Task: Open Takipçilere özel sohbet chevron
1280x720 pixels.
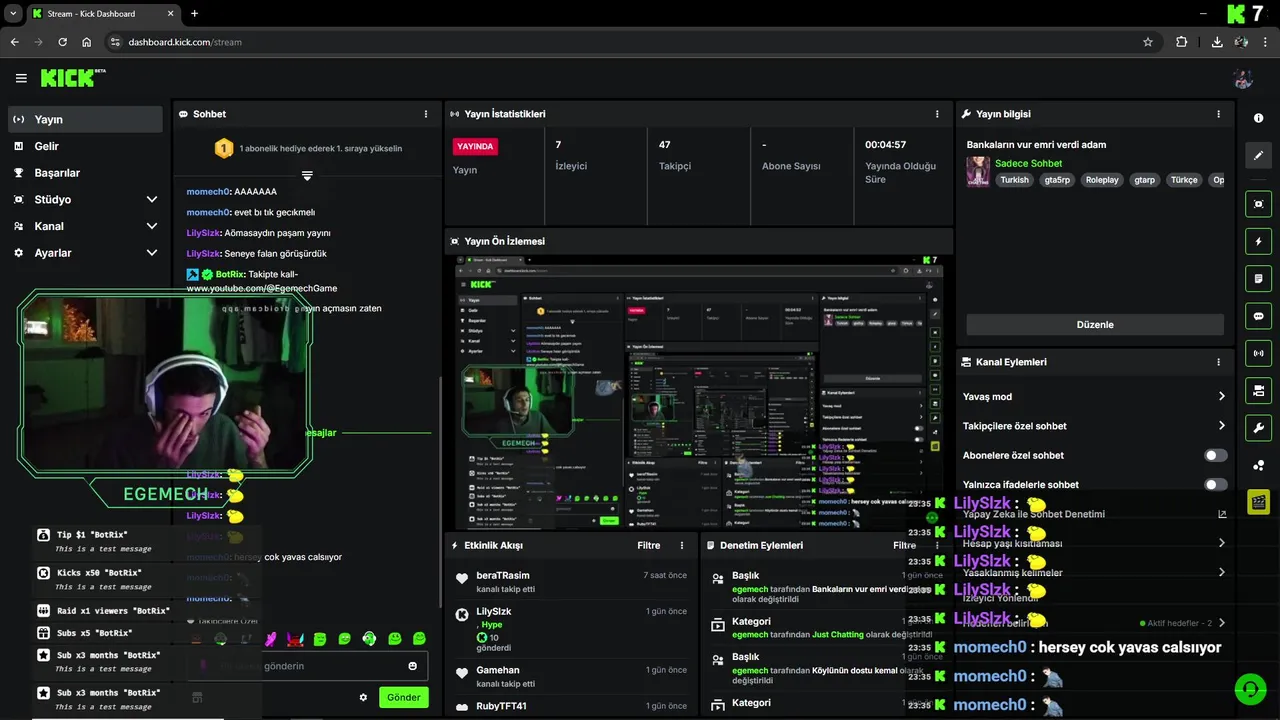Action: 1221,425
